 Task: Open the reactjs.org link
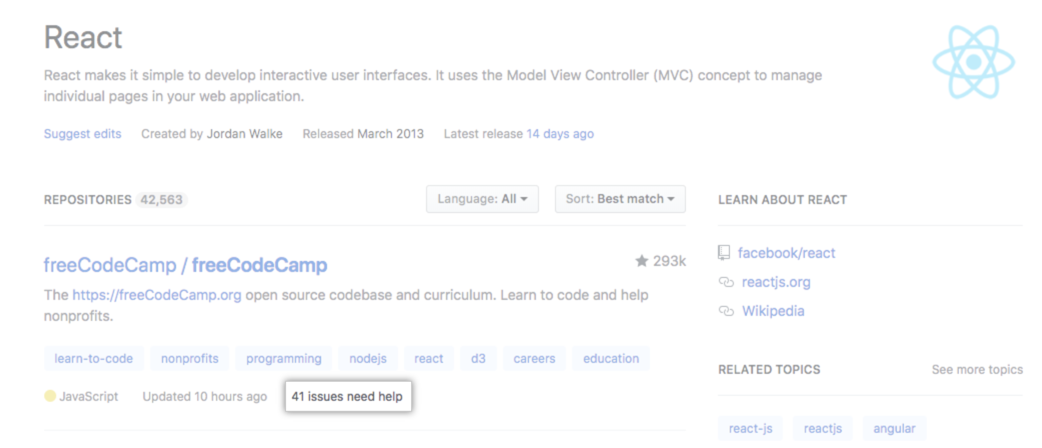[x=776, y=282]
